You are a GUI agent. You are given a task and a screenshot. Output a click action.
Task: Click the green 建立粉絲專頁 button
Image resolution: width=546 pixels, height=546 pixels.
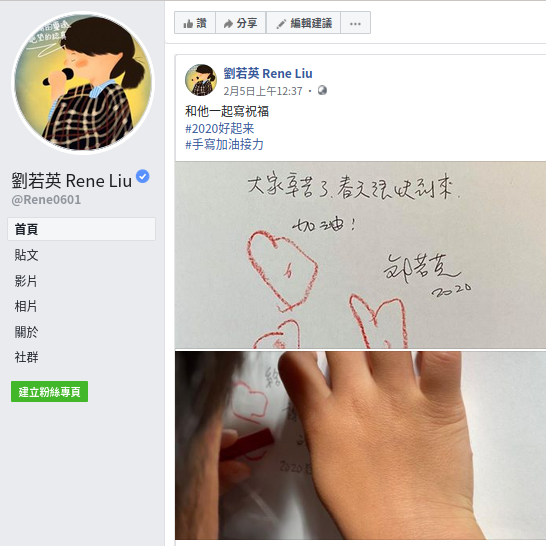pyautogui.click(x=49, y=391)
